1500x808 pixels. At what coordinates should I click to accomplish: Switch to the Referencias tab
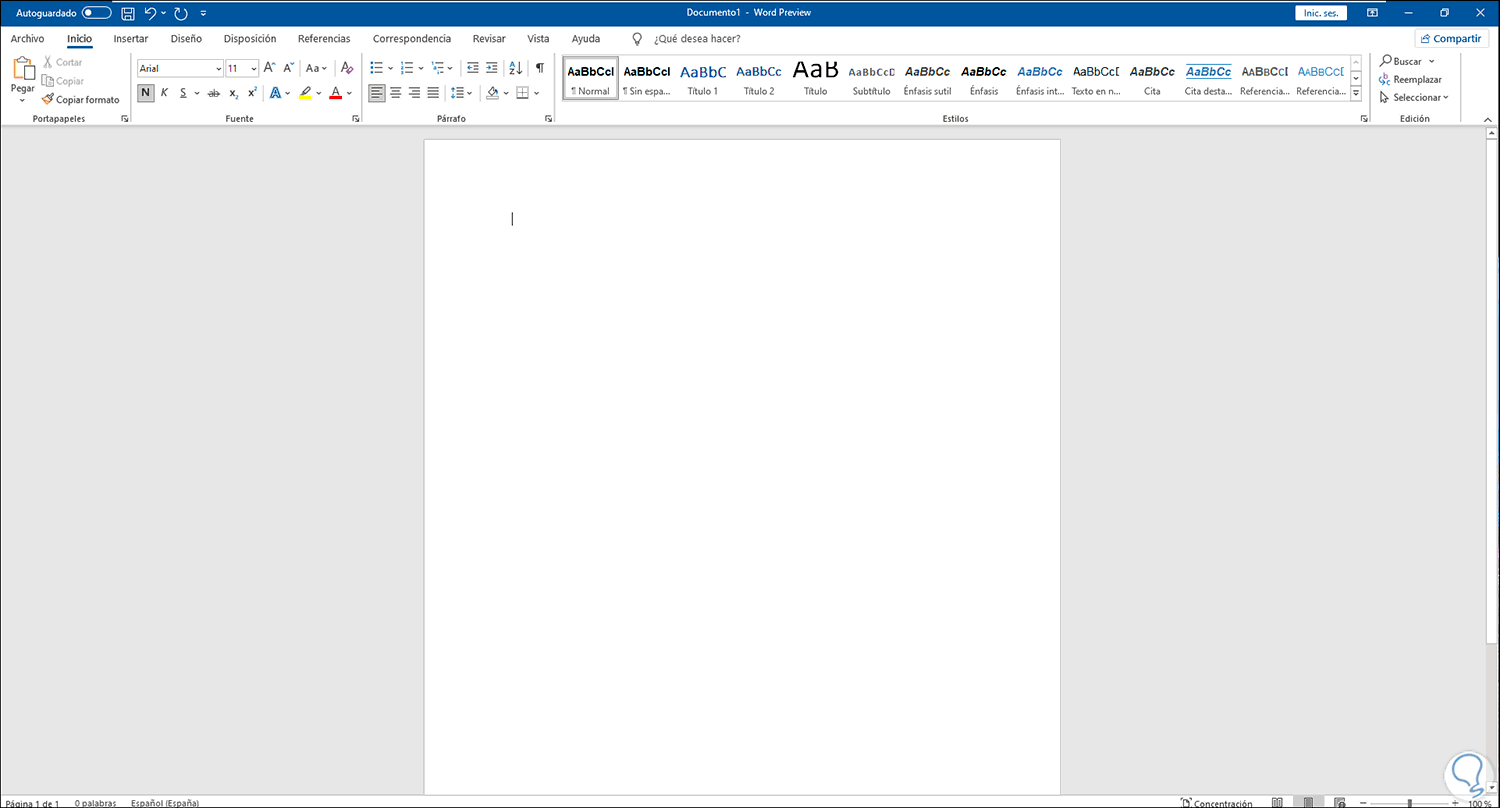click(324, 39)
